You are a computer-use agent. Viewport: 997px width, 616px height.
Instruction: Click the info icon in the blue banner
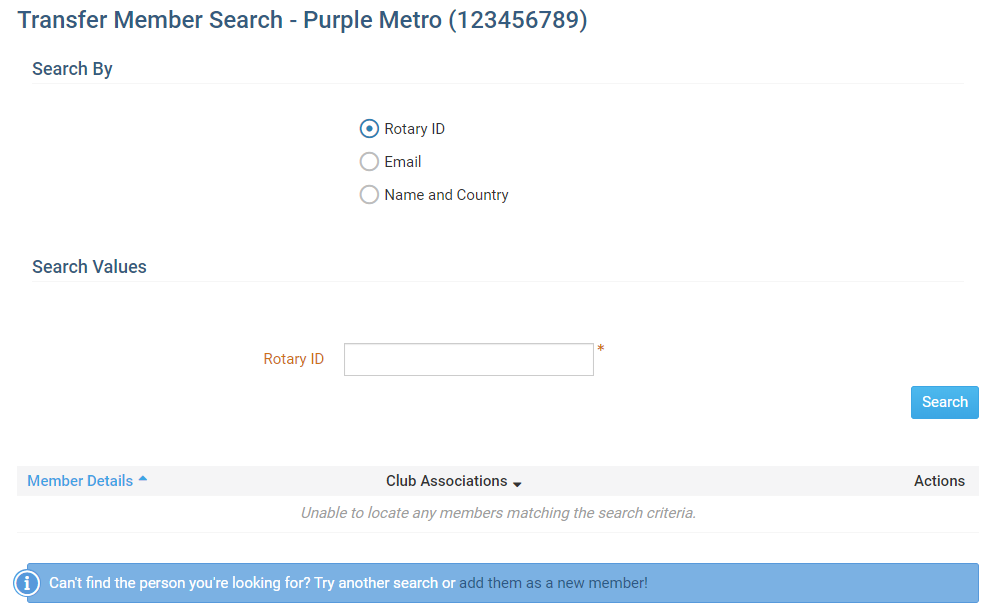click(27, 583)
